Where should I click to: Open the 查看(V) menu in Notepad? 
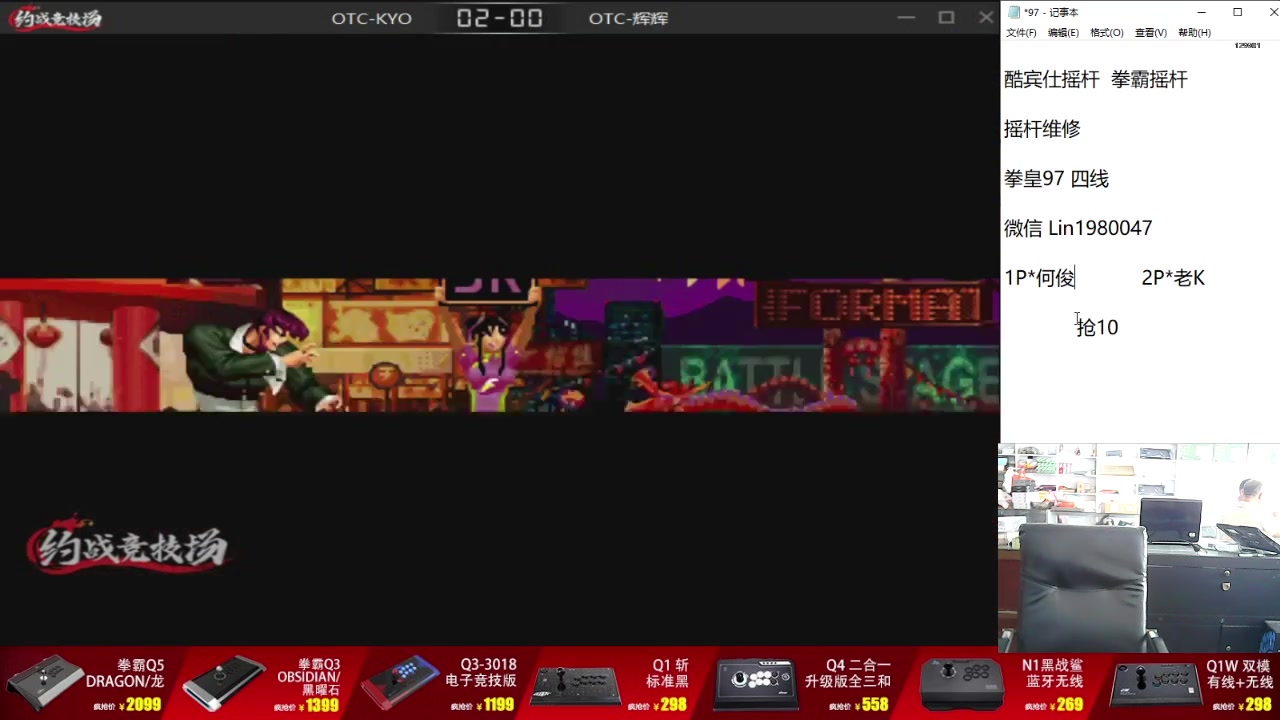coord(1150,33)
